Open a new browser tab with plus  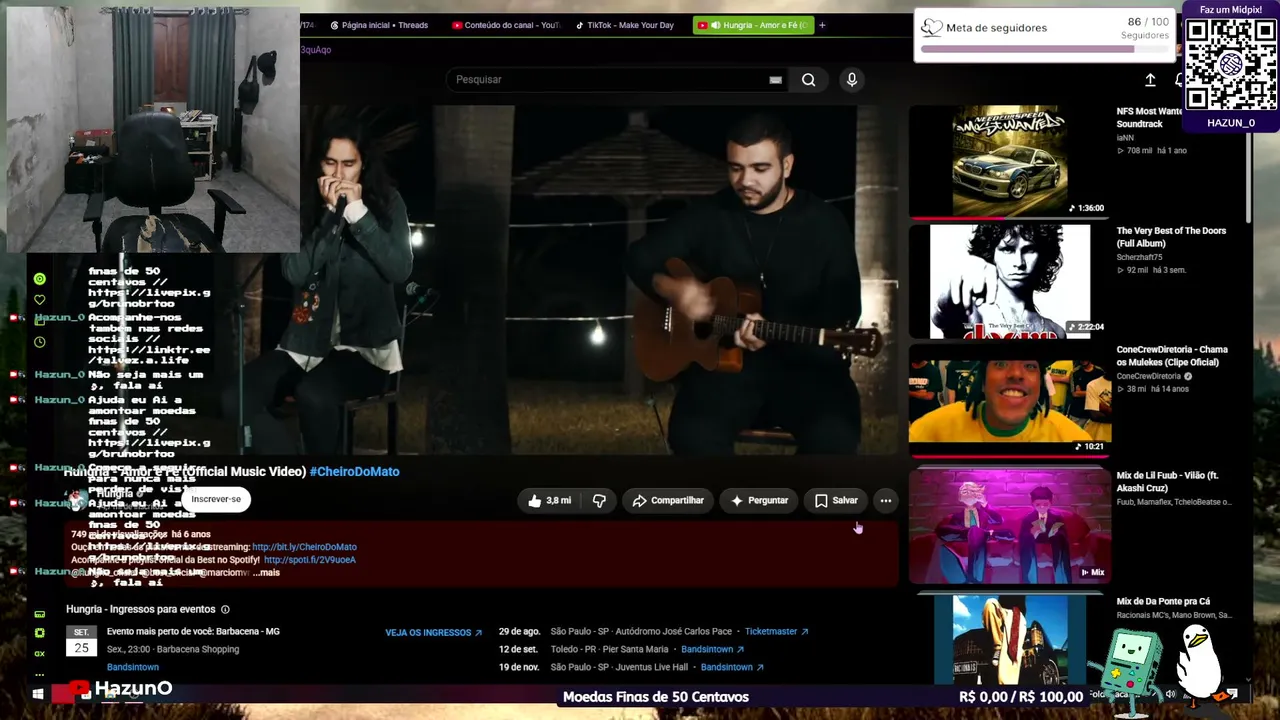822,25
